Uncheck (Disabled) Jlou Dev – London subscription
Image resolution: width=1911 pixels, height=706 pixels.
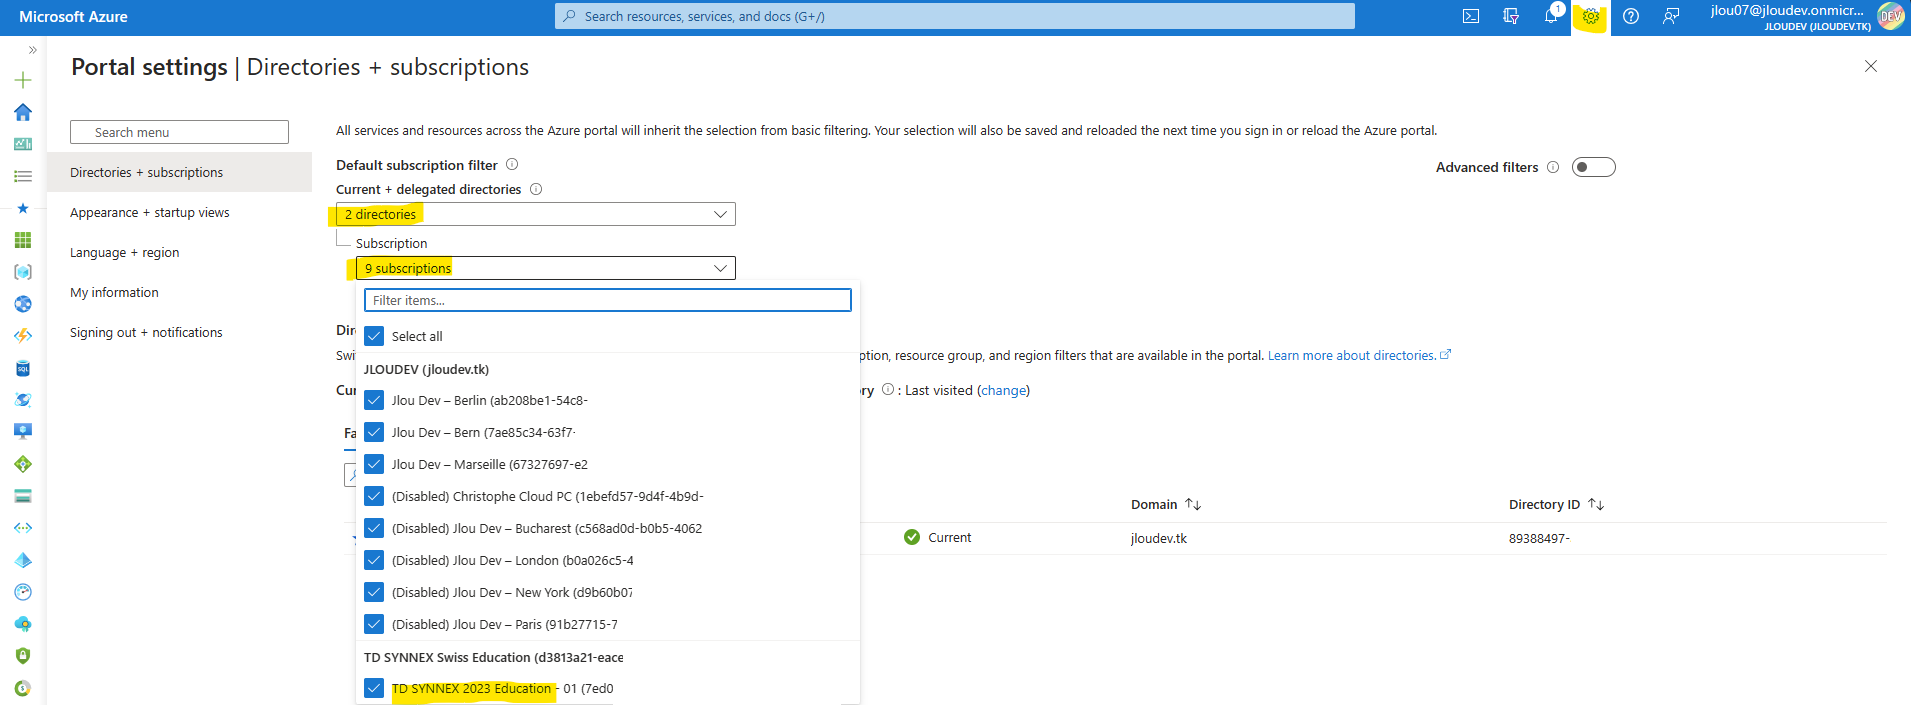click(x=374, y=560)
